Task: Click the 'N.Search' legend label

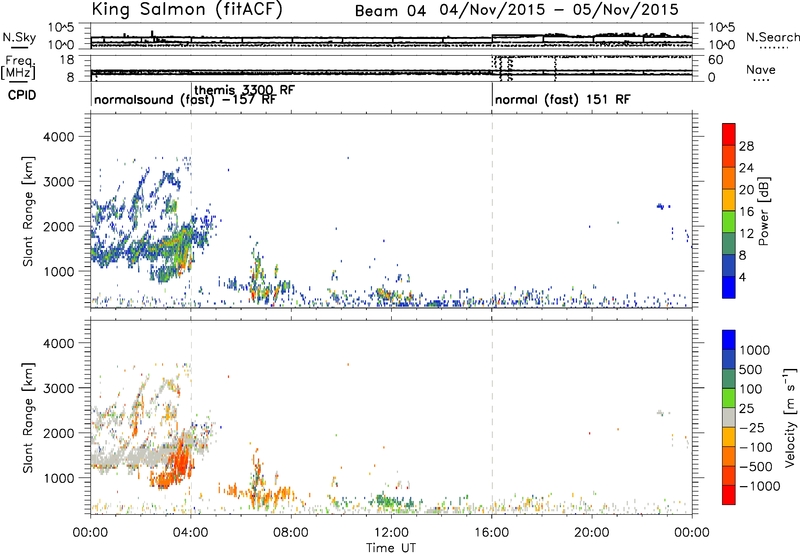Action: (772, 37)
